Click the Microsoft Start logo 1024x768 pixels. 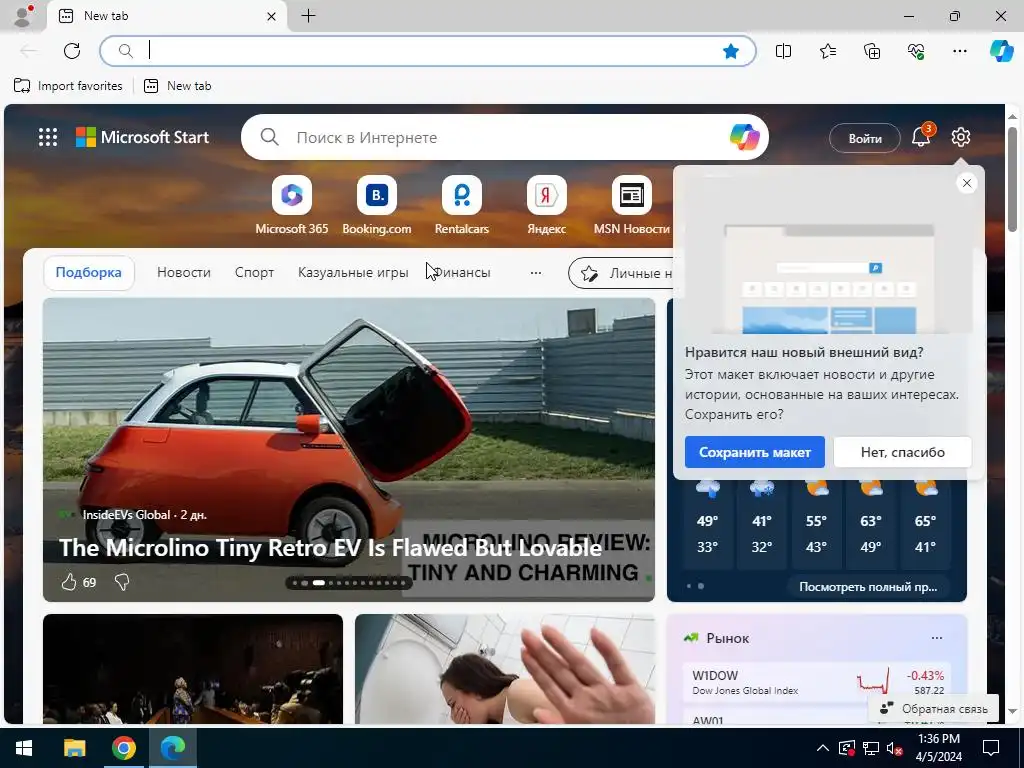coord(142,137)
